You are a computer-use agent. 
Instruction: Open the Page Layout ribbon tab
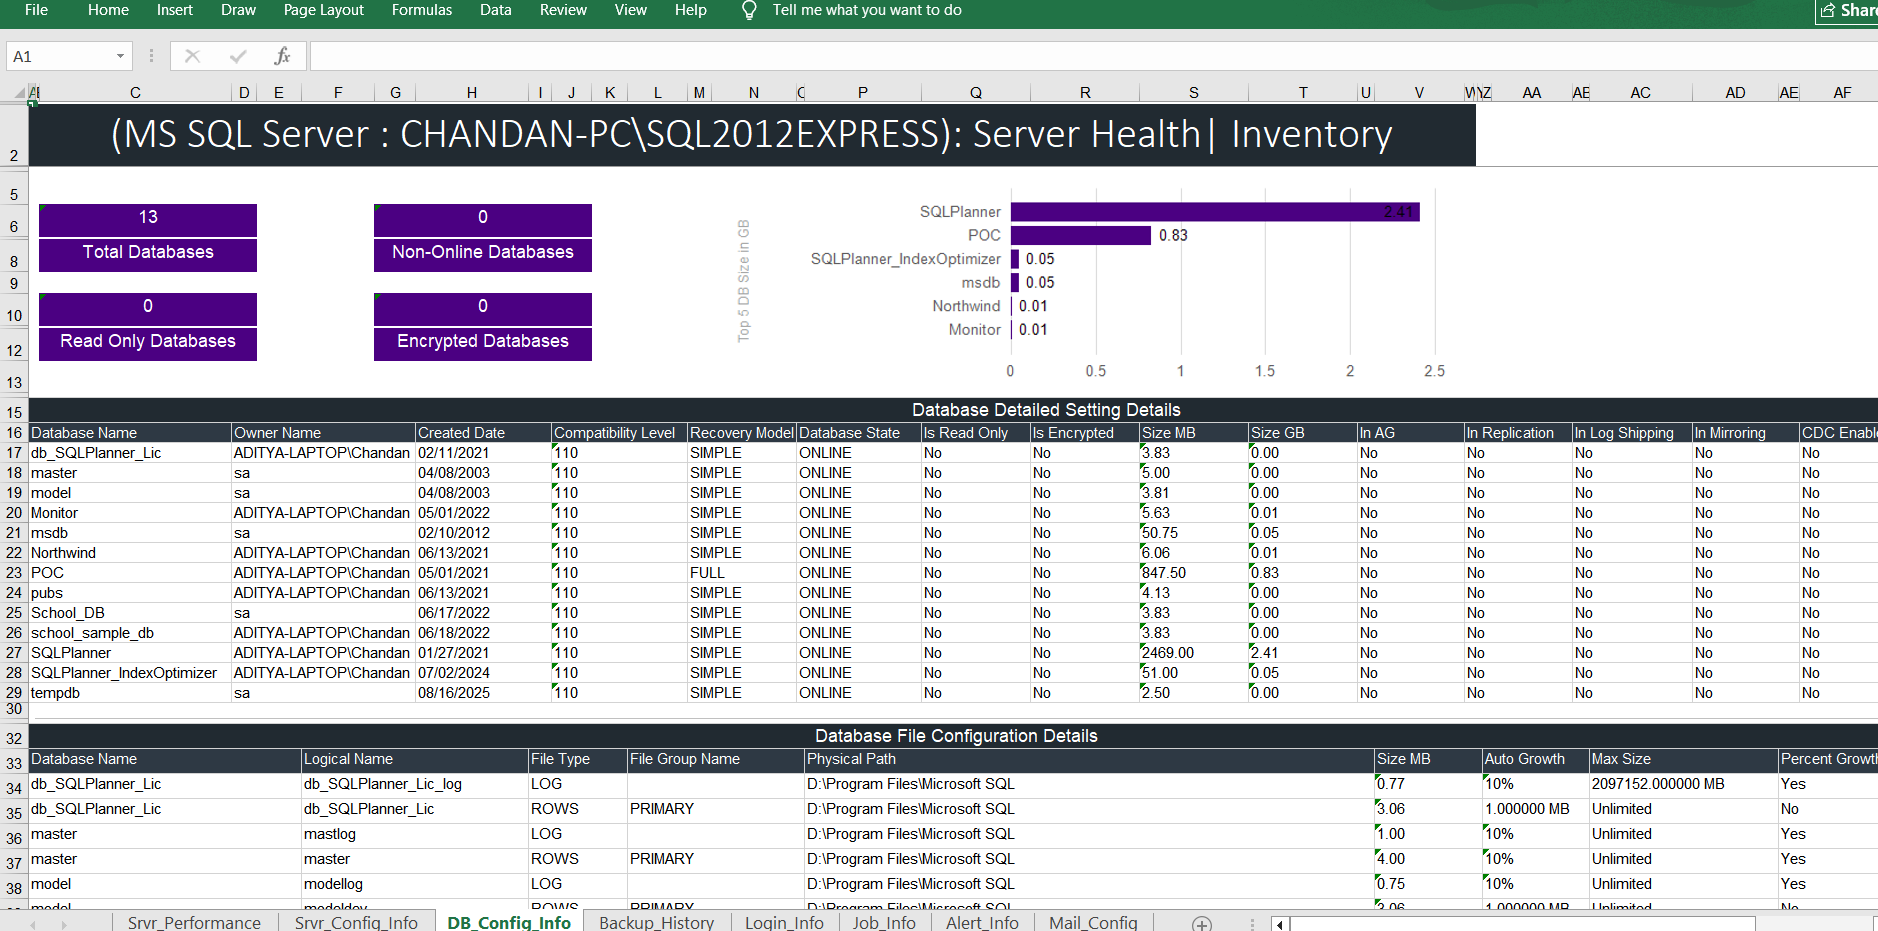323,10
